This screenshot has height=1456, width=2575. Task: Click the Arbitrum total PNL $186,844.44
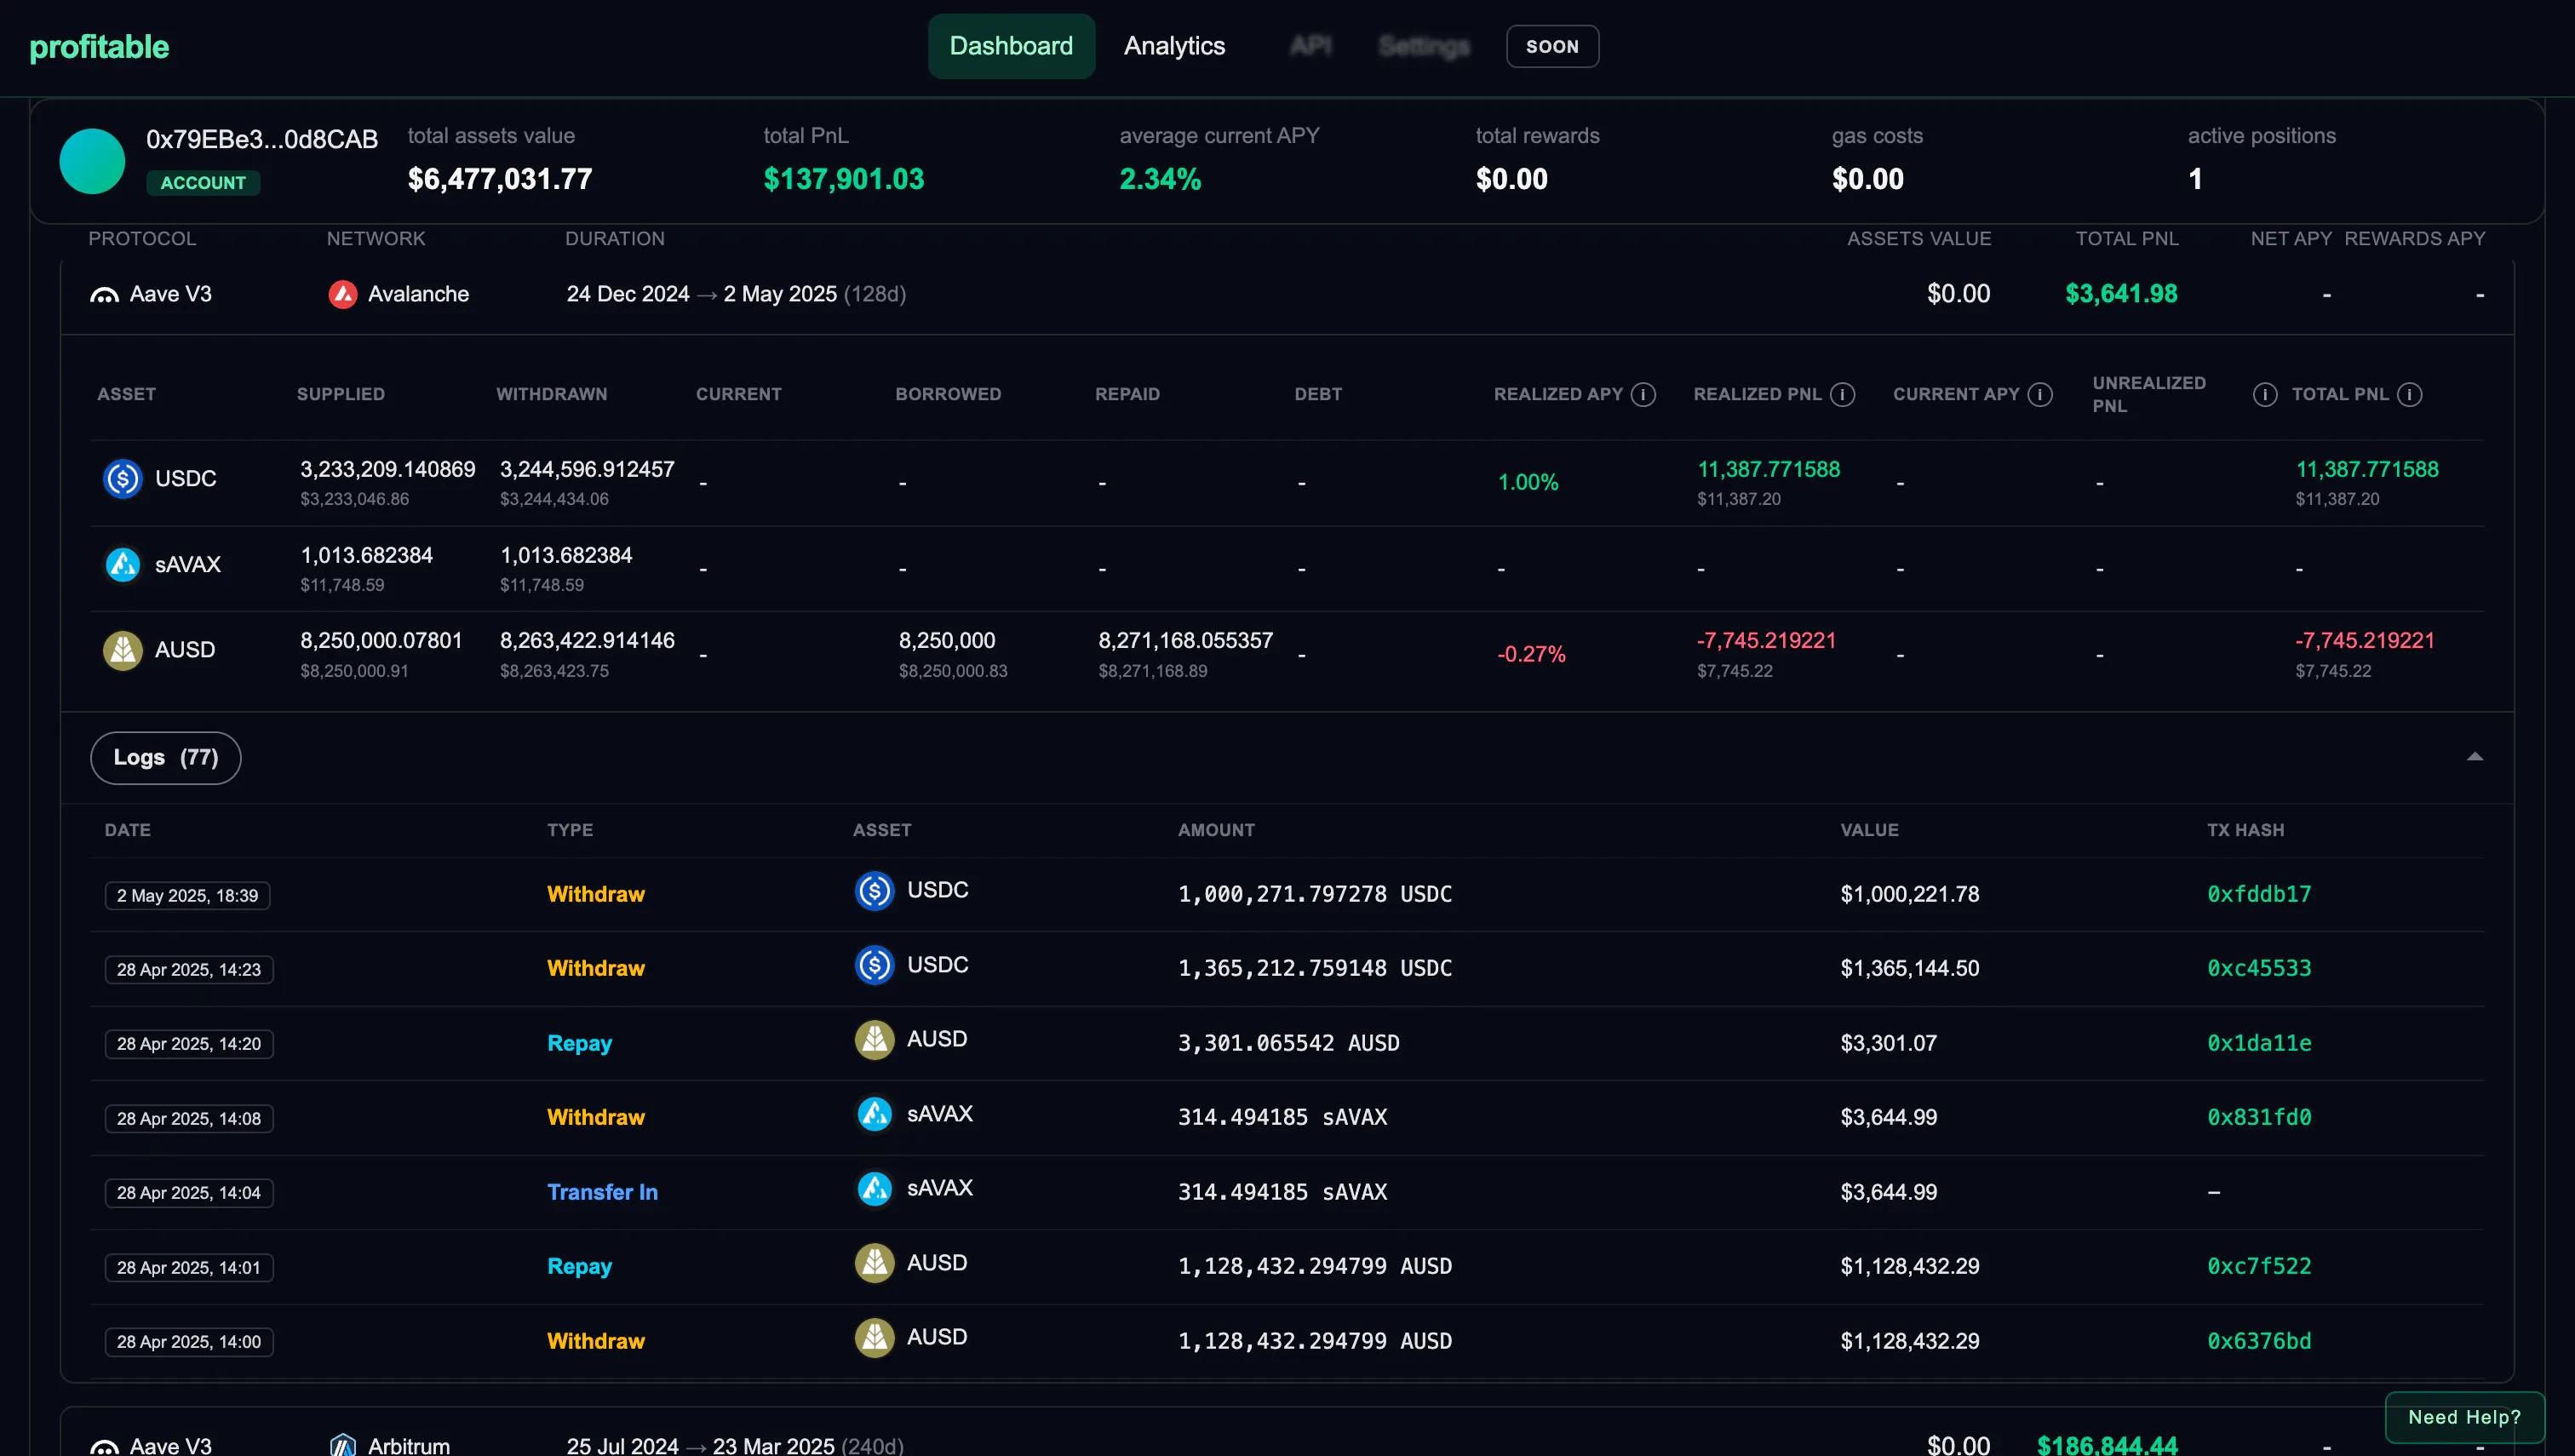[x=2107, y=1445]
